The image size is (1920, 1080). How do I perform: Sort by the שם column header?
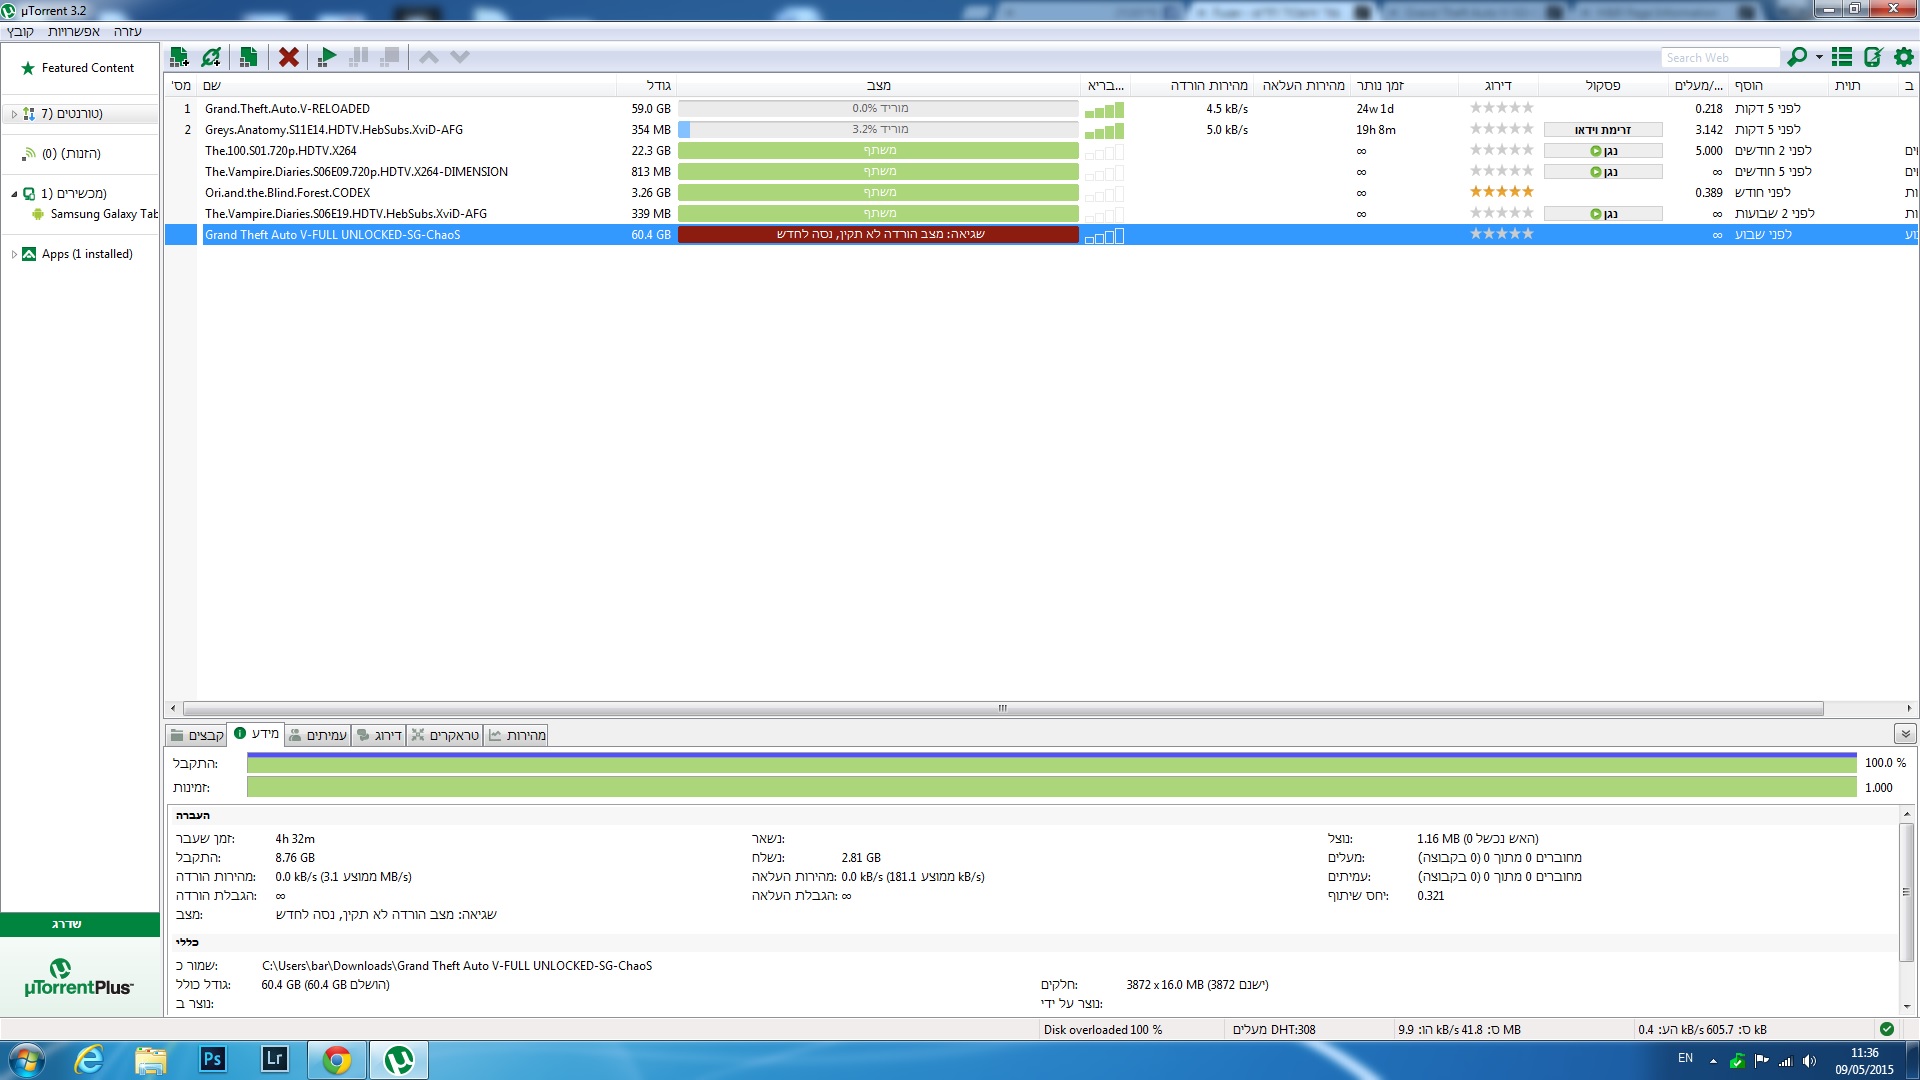point(408,86)
